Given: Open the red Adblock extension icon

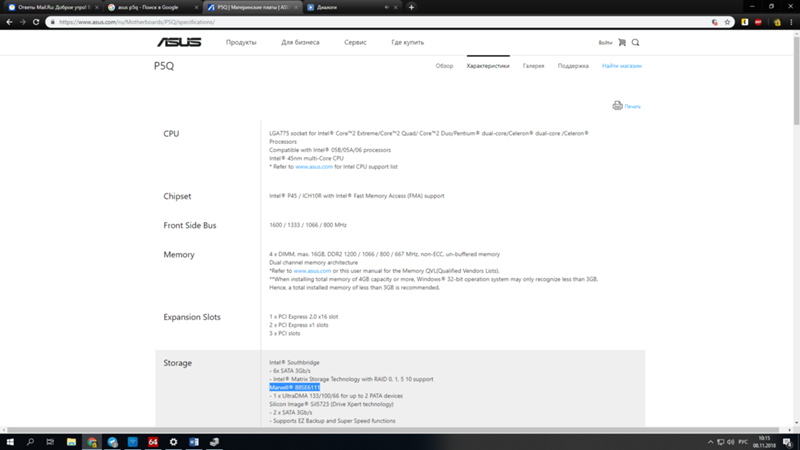Looking at the screenshot, I should pyautogui.click(x=758, y=22).
